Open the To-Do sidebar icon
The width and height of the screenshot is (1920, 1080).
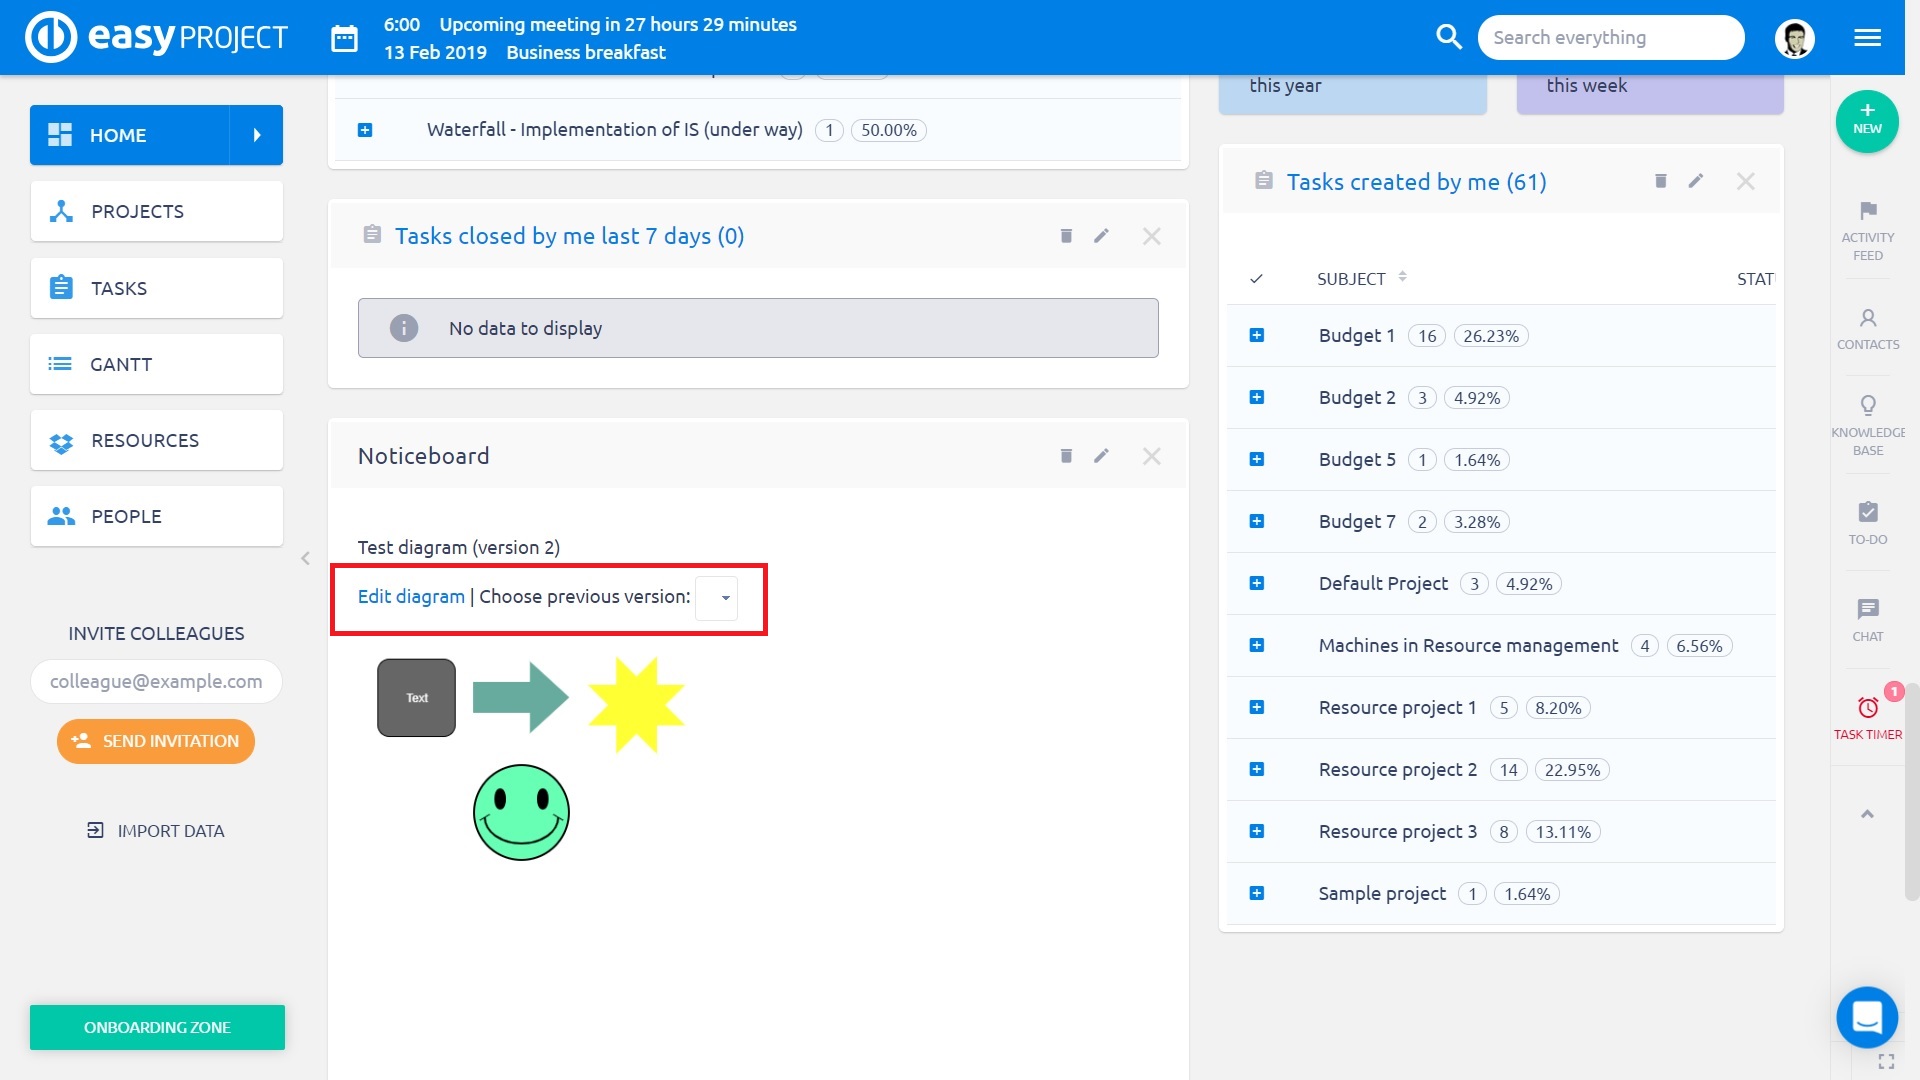coord(1867,513)
